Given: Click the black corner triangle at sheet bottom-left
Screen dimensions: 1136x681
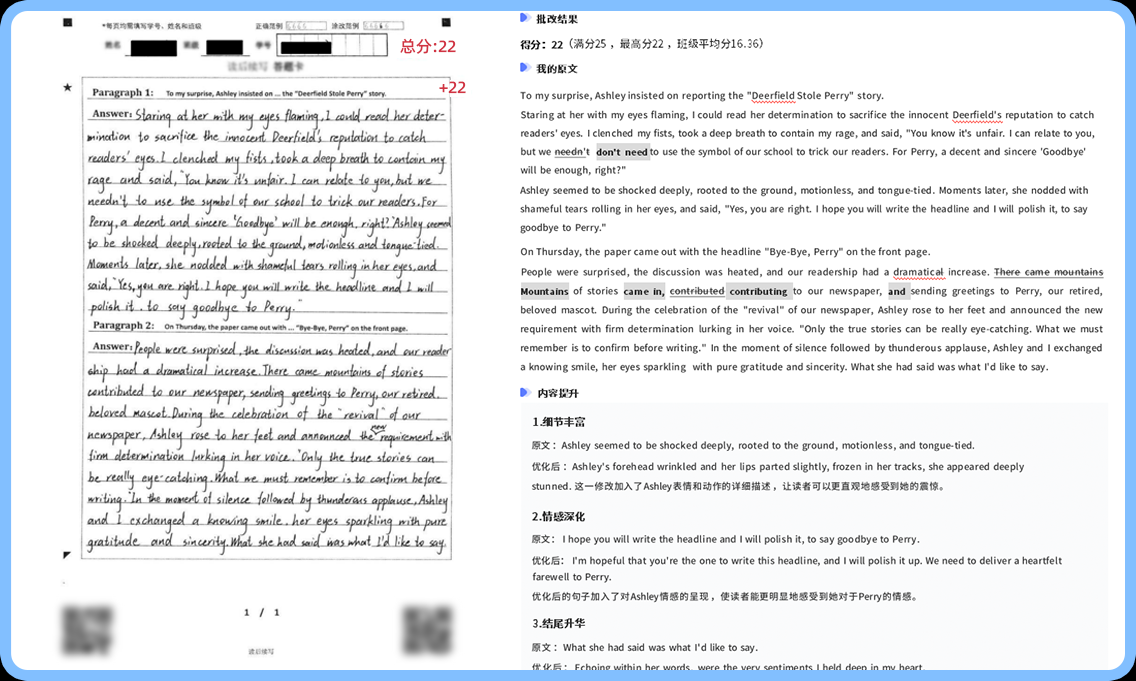Looking at the screenshot, I should click(x=67, y=555).
